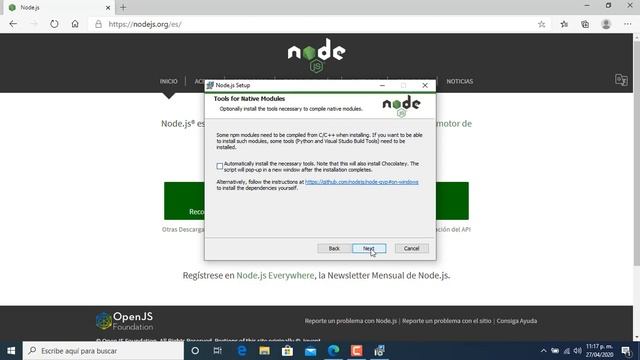Switch to the new Edge browser taskbar icon

coord(333,351)
